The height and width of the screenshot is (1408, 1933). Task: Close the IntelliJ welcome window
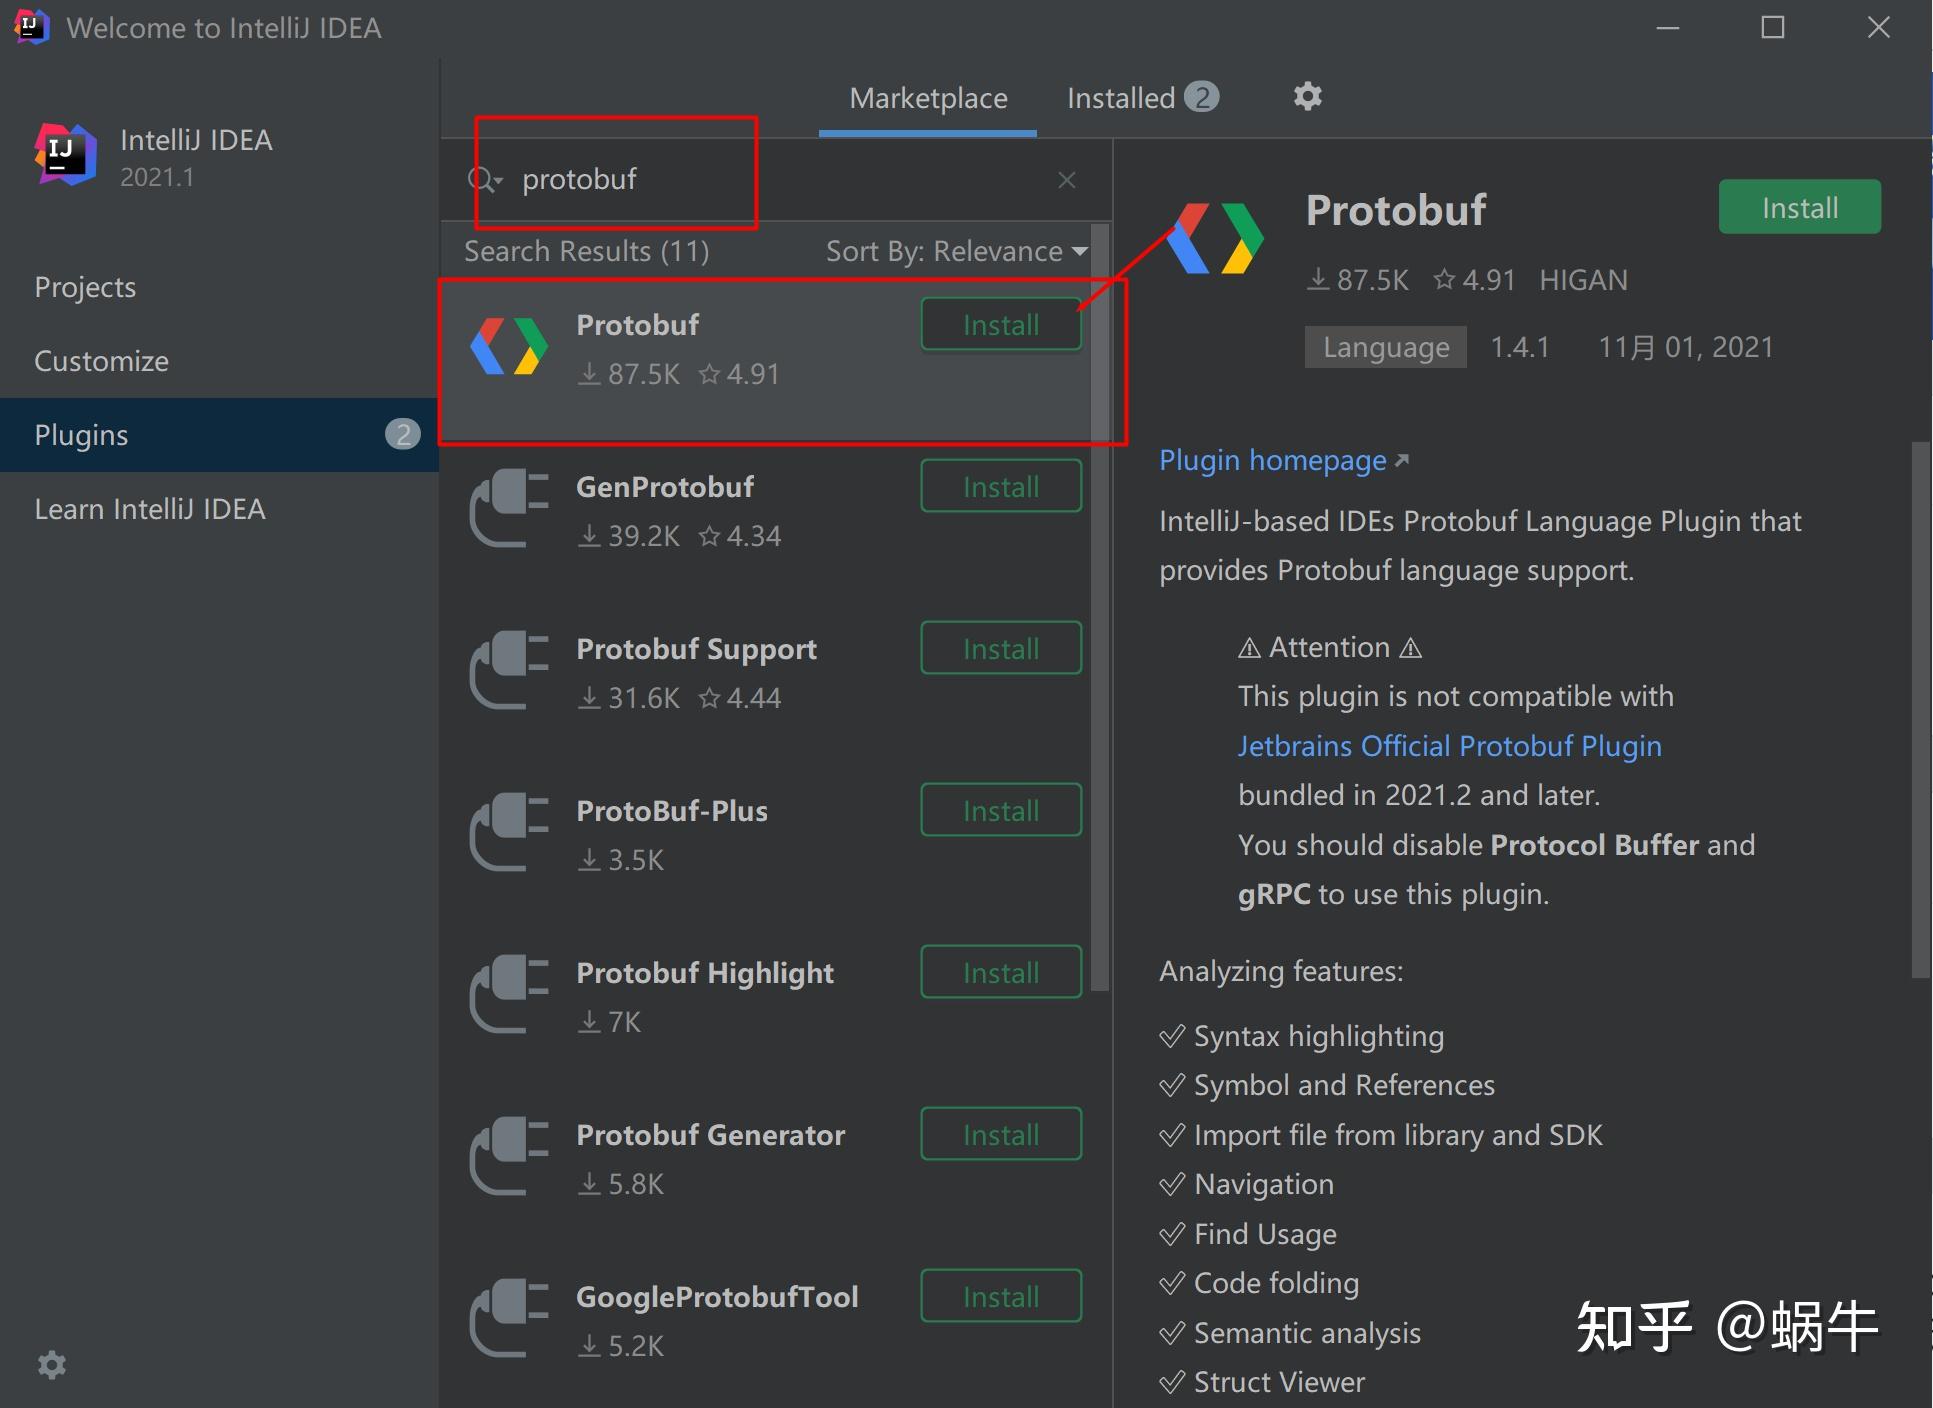1879,27
